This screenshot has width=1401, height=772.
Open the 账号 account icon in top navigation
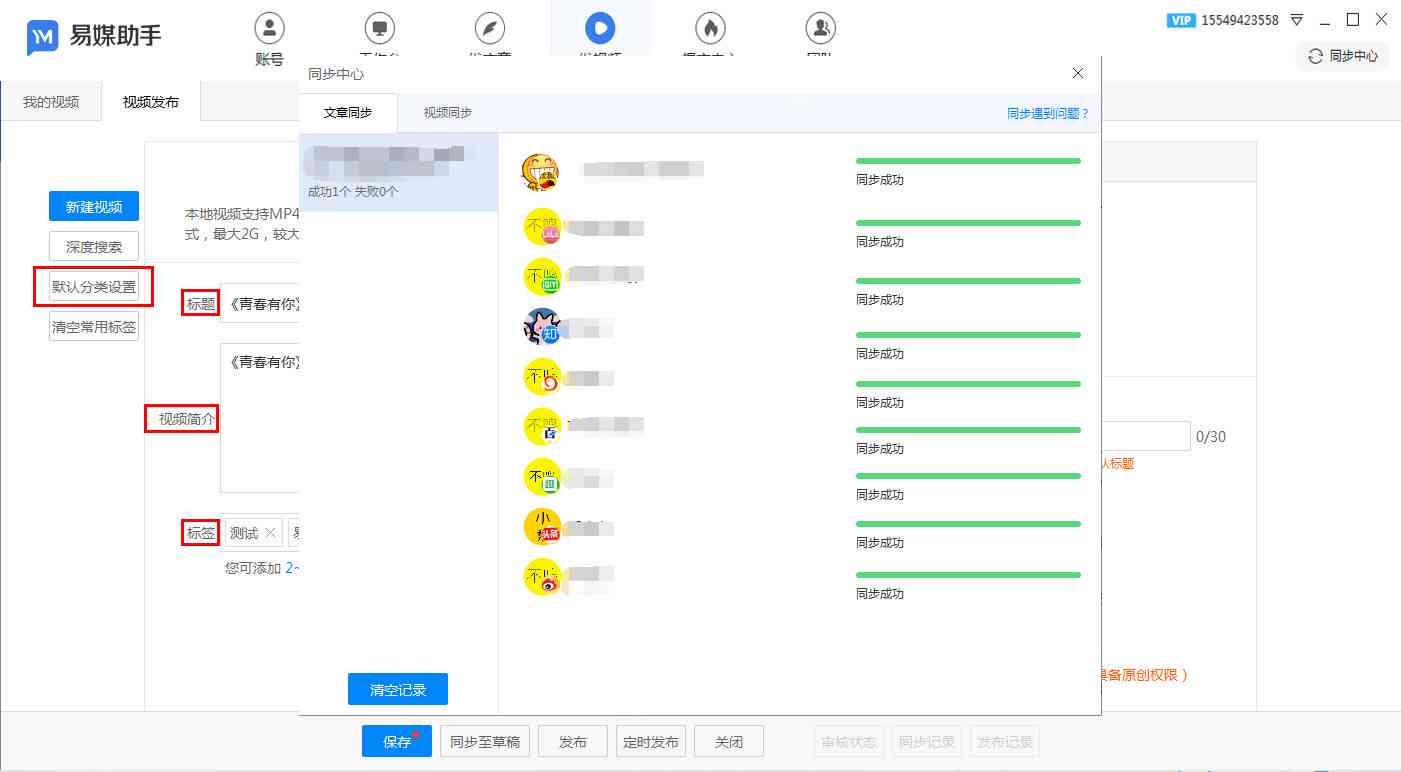[269, 27]
